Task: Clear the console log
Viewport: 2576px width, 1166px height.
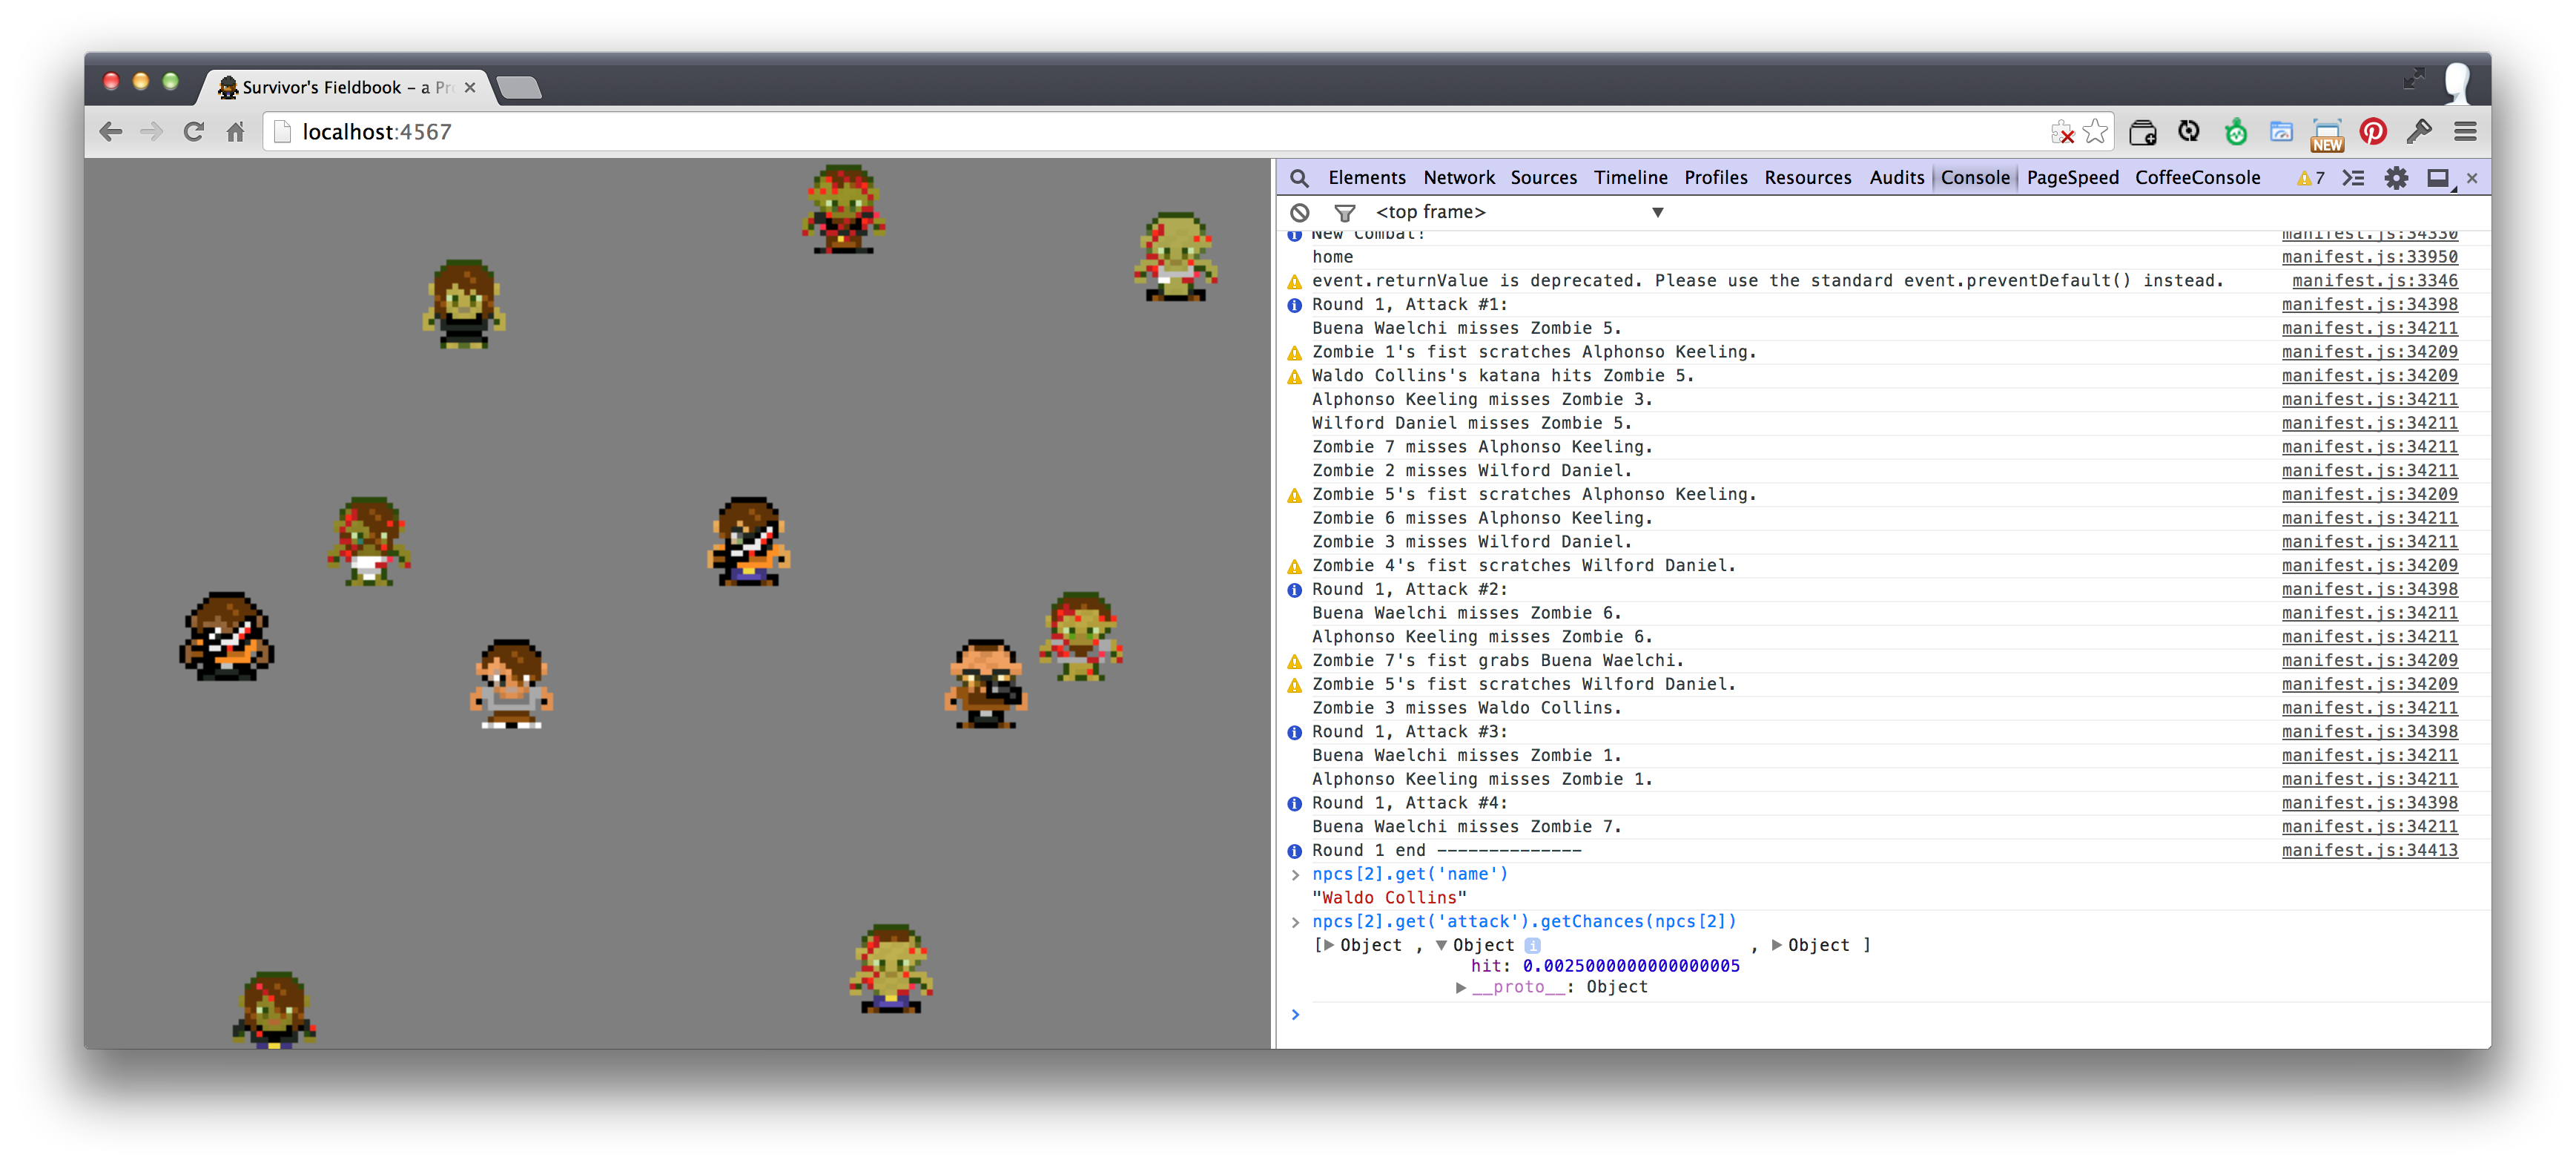Action: [1299, 212]
